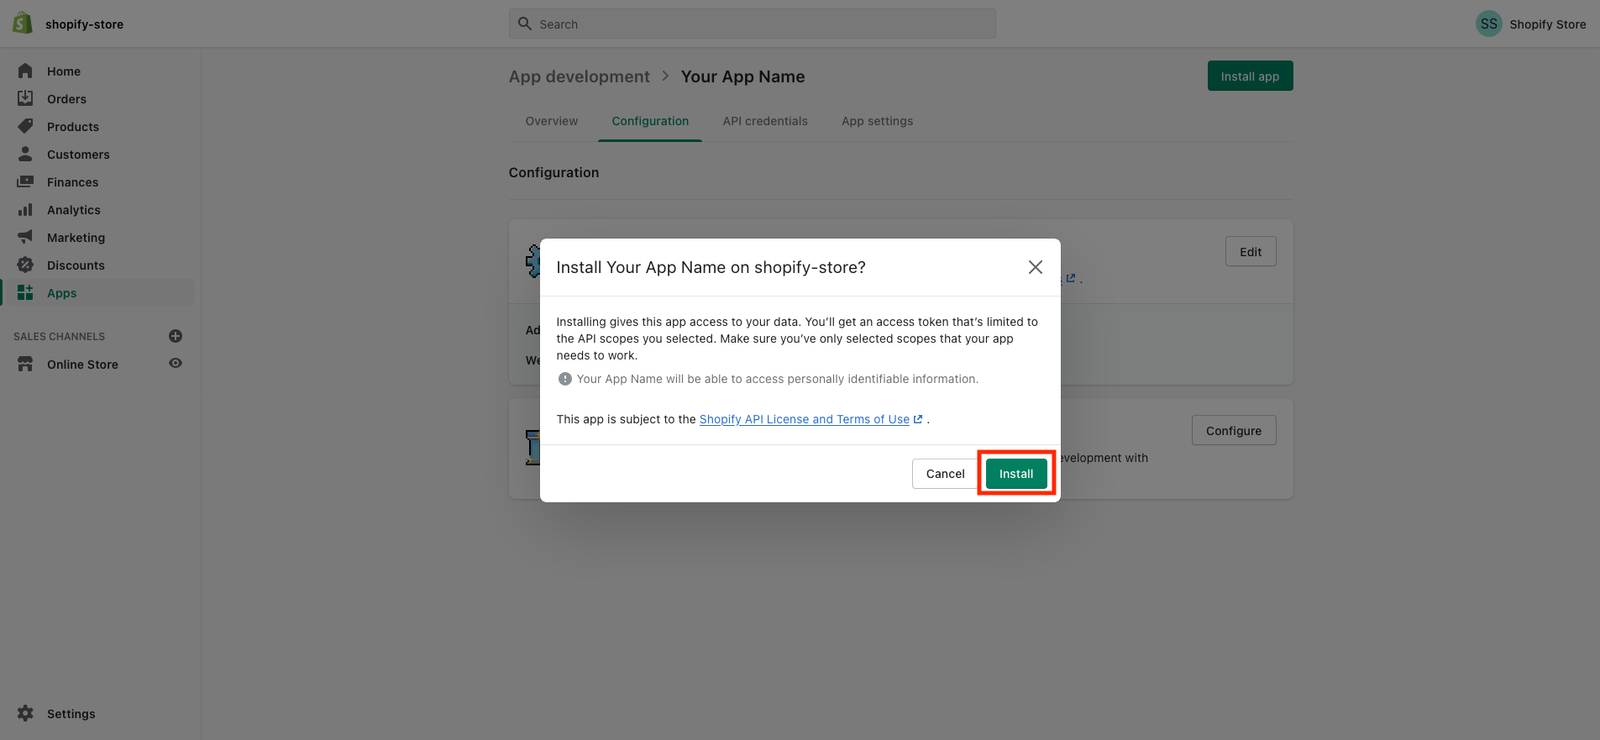Image resolution: width=1600 pixels, height=740 pixels.
Task: Close the install dialog with X
Action: (x=1035, y=267)
